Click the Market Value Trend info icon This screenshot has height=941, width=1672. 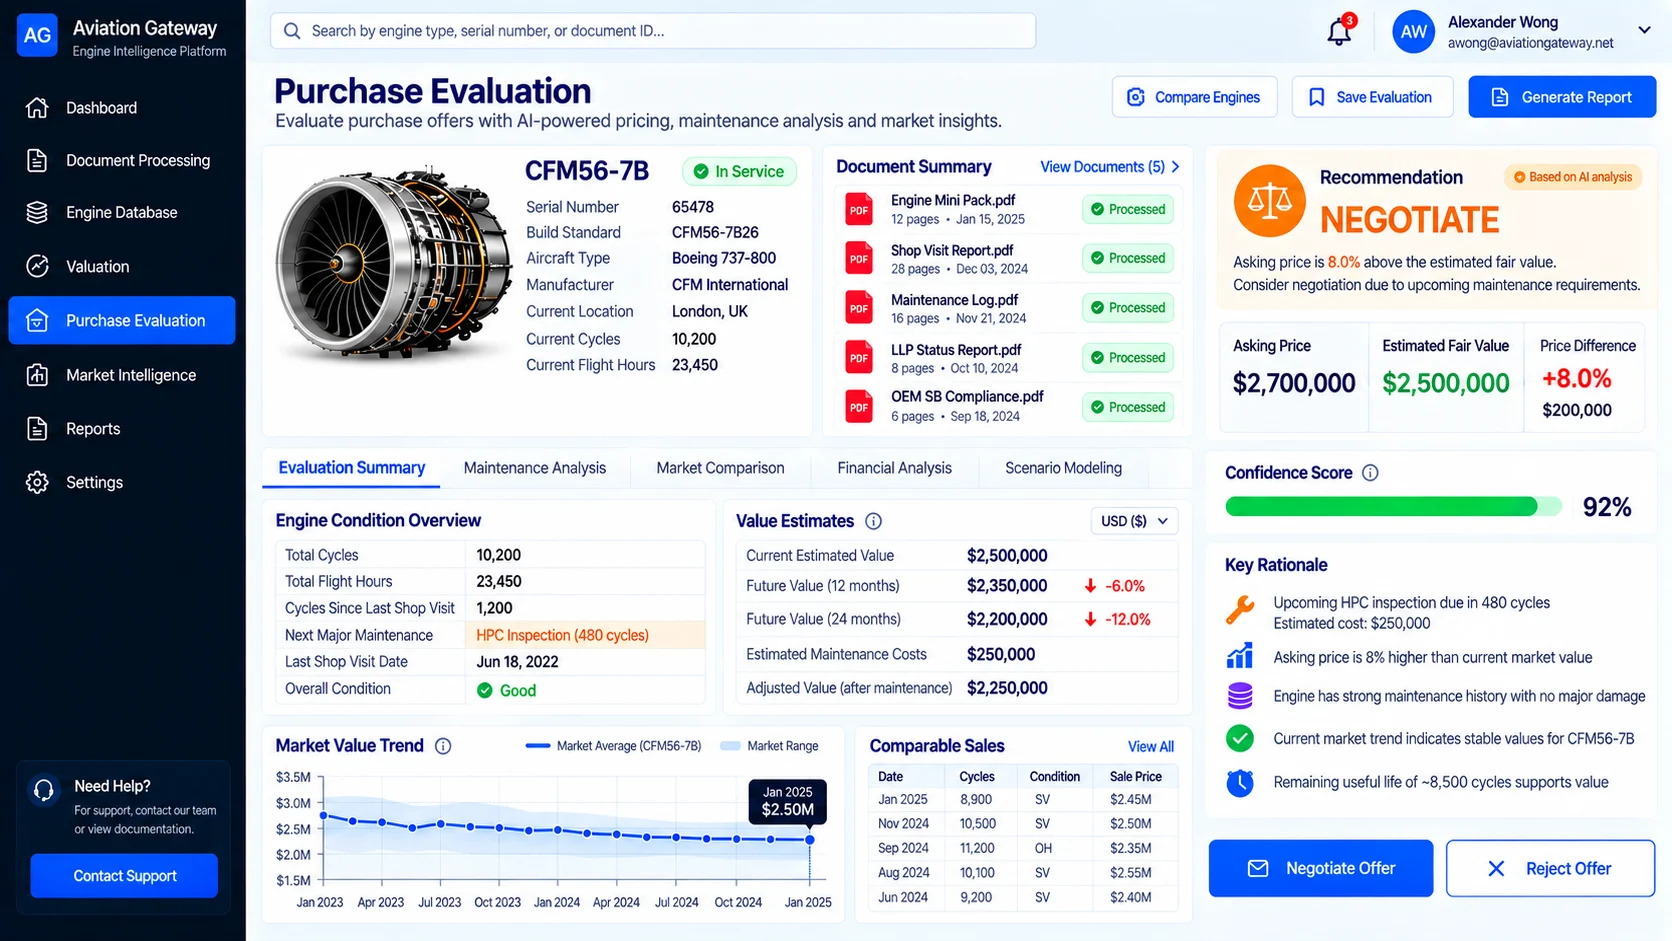click(443, 746)
